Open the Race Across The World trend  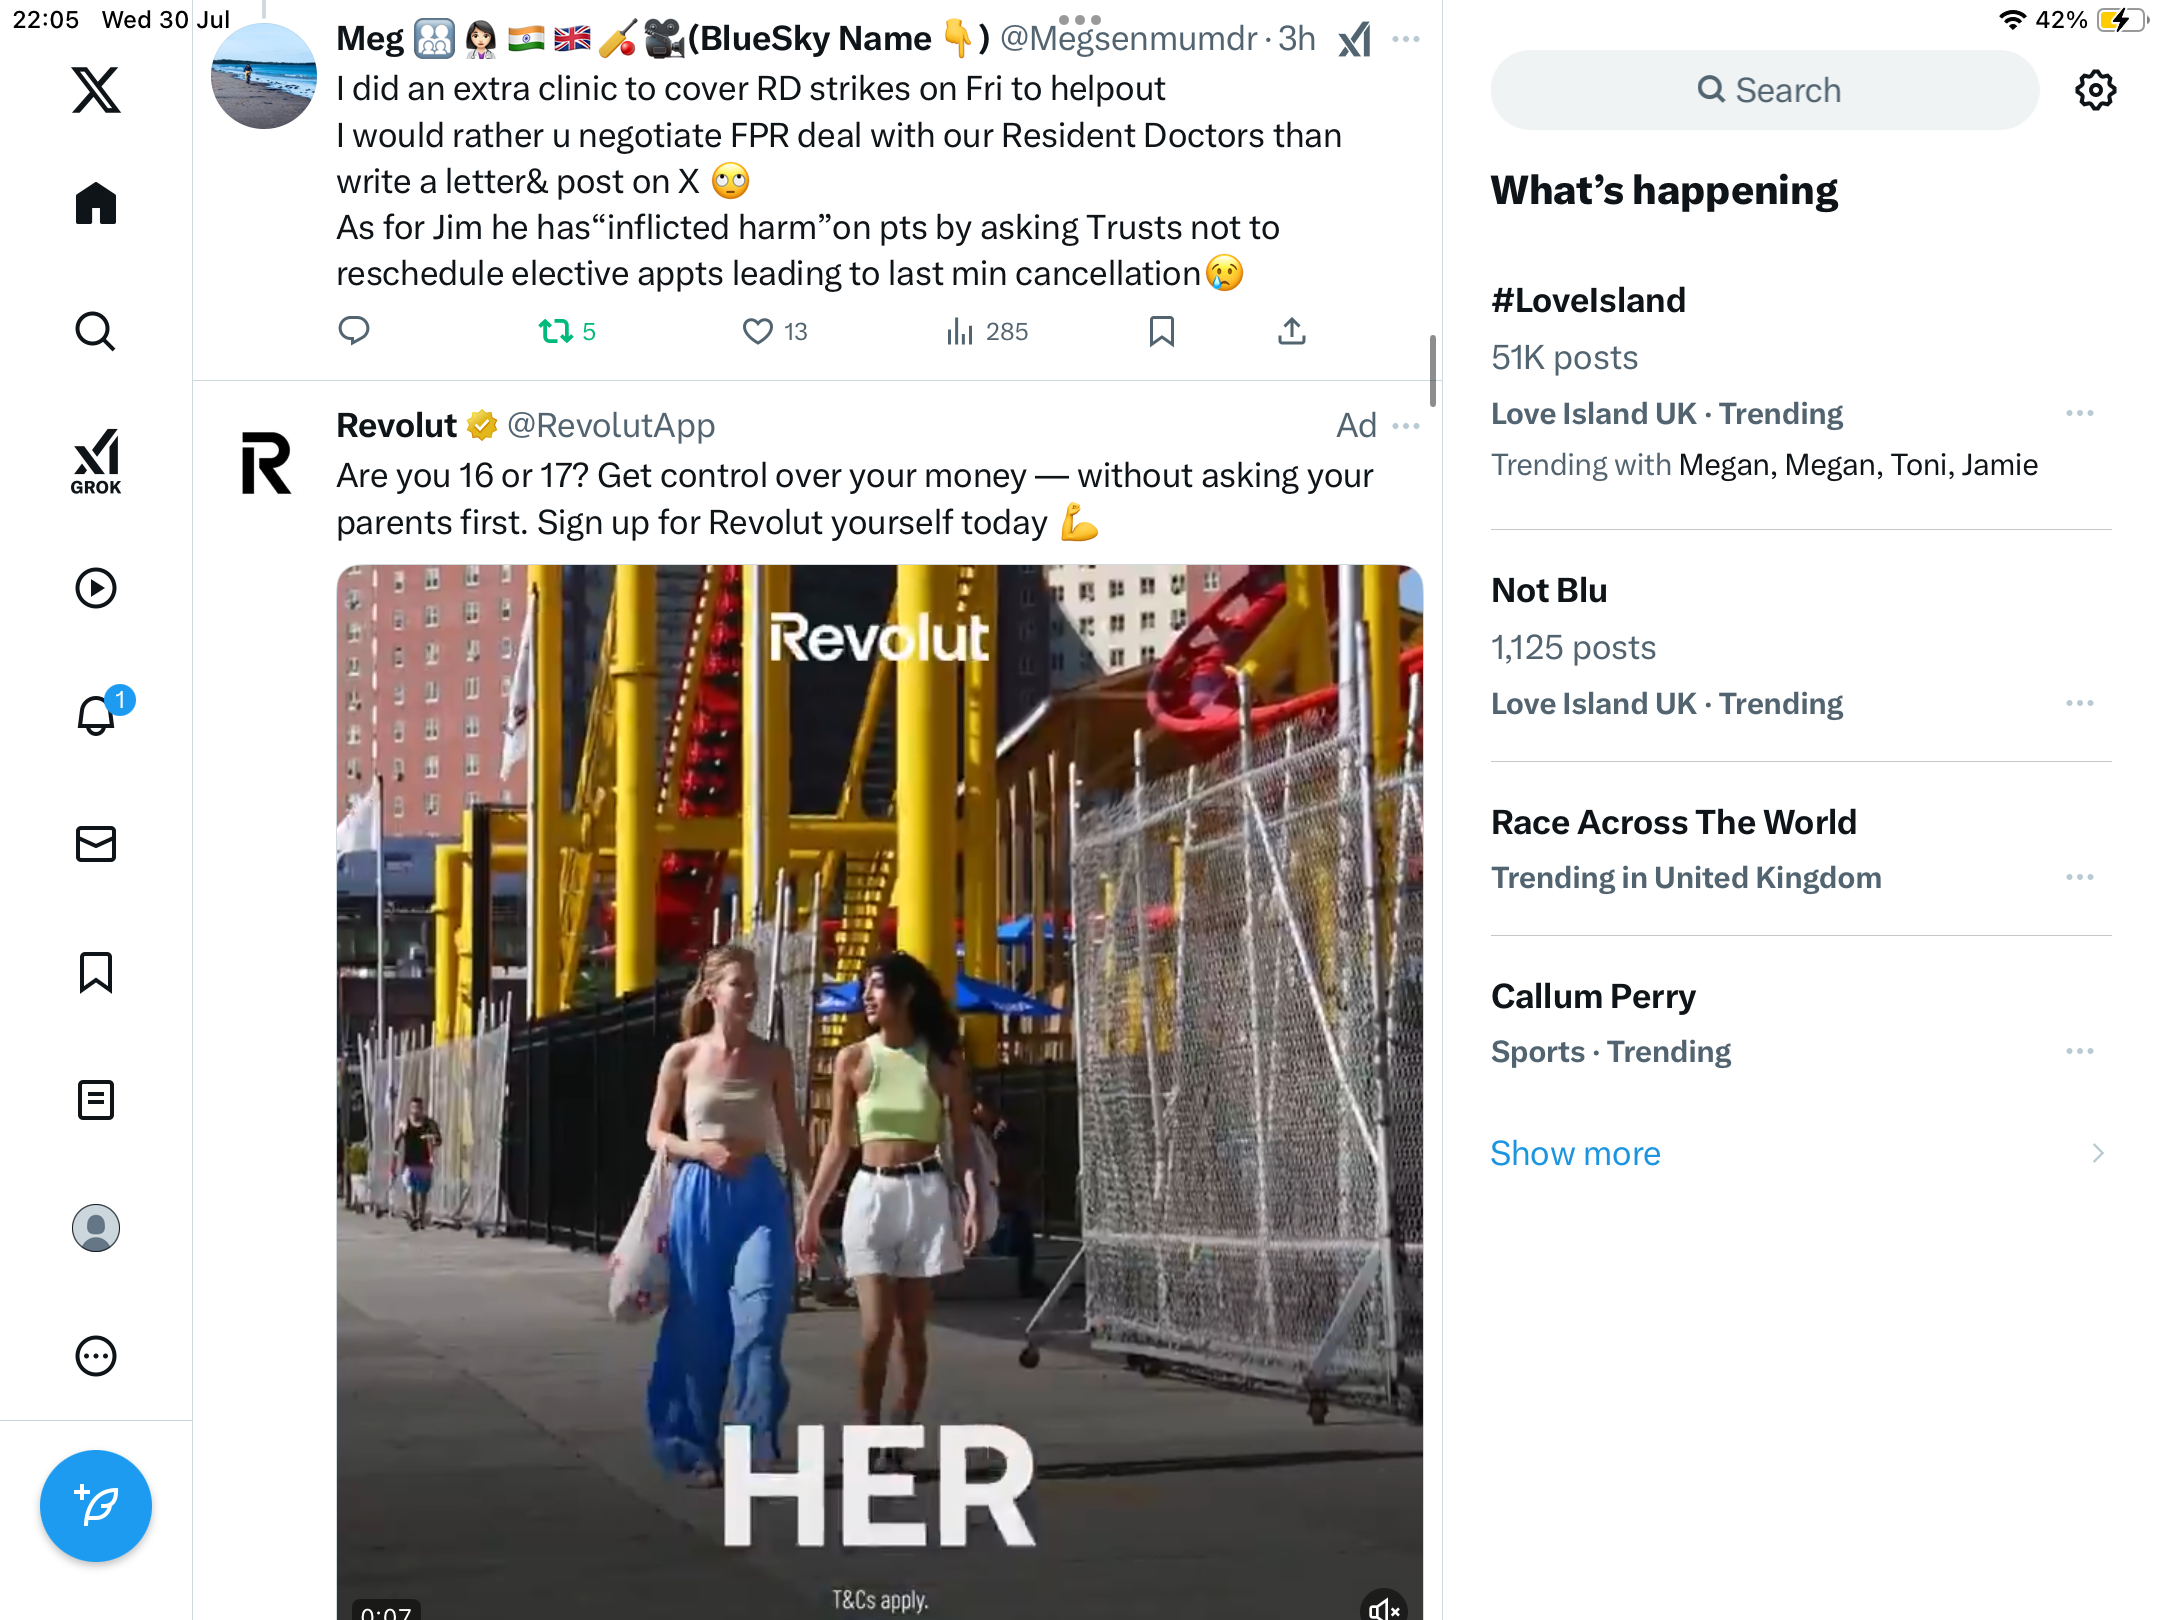pyautogui.click(x=1673, y=822)
